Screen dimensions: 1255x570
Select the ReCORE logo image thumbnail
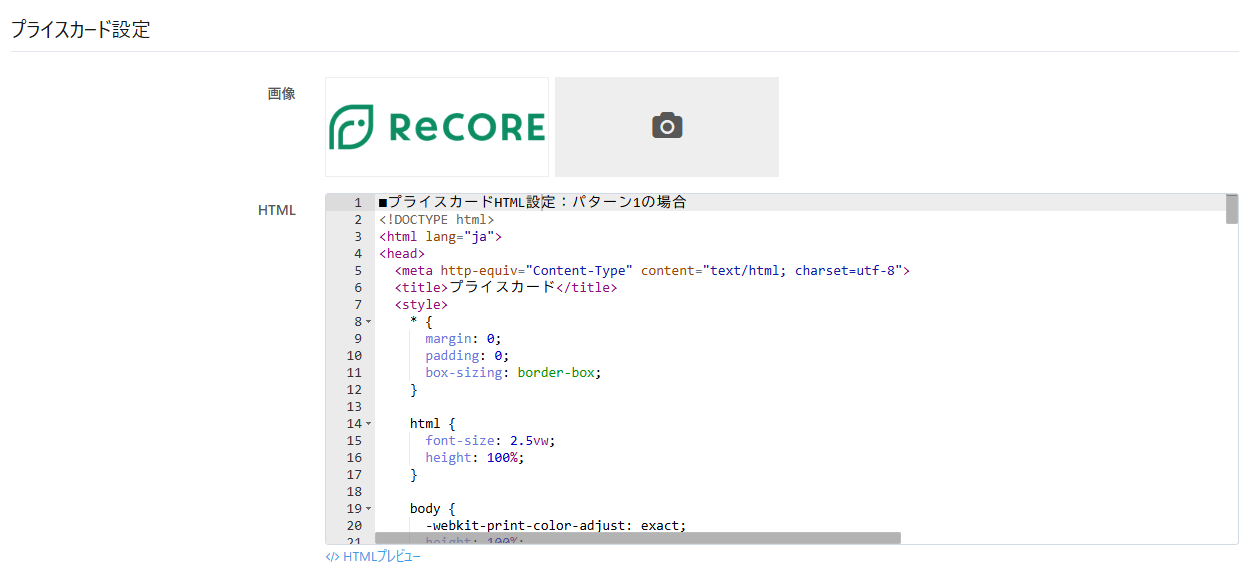(x=437, y=127)
